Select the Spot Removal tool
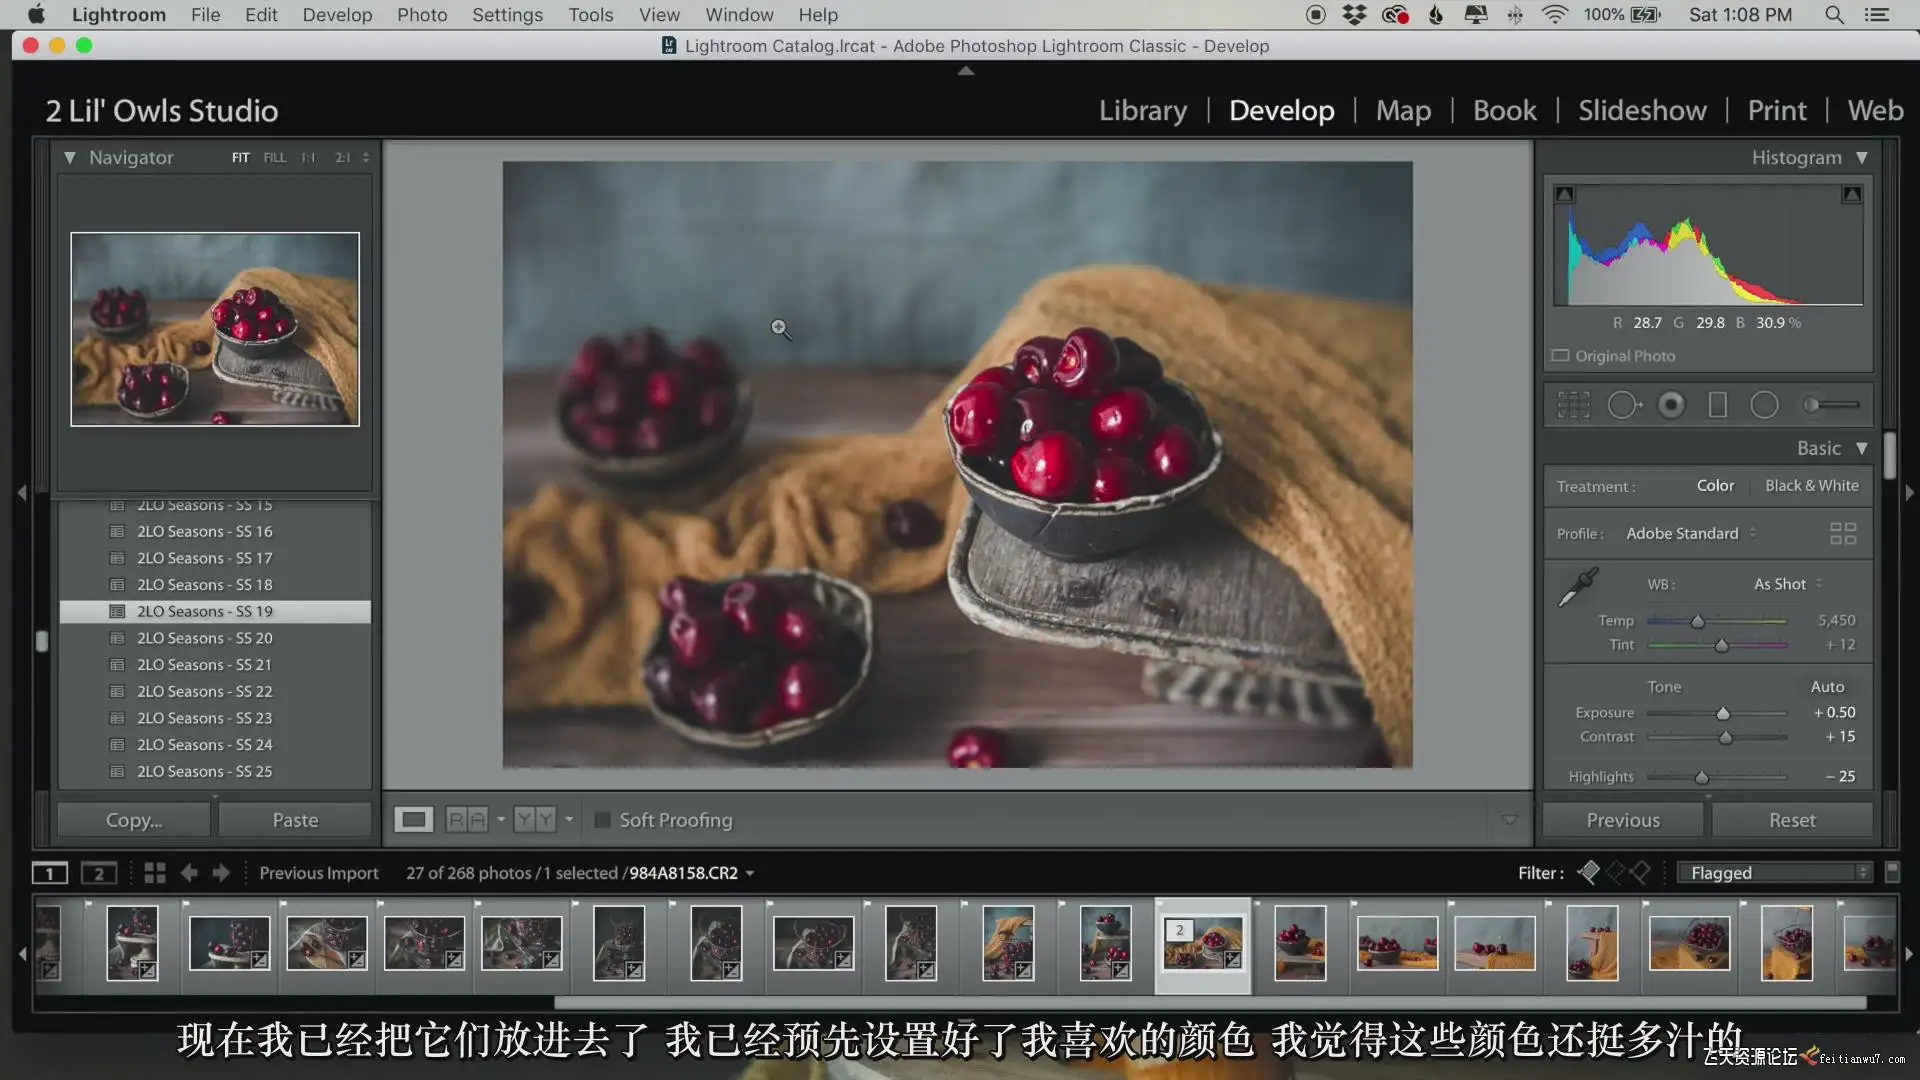The width and height of the screenshot is (1920, 1080). [x=1623, y=405]
